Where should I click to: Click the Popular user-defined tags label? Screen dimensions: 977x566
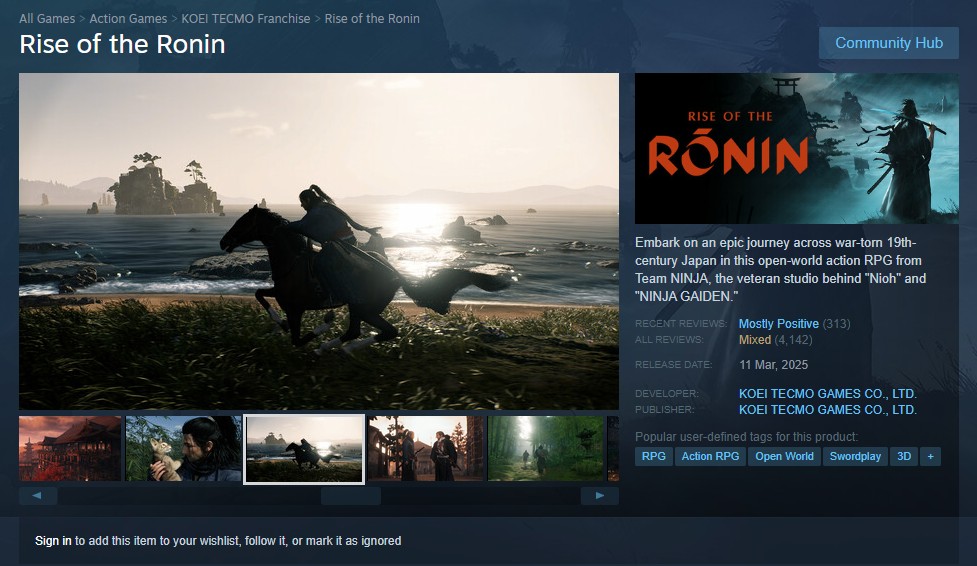746,437
